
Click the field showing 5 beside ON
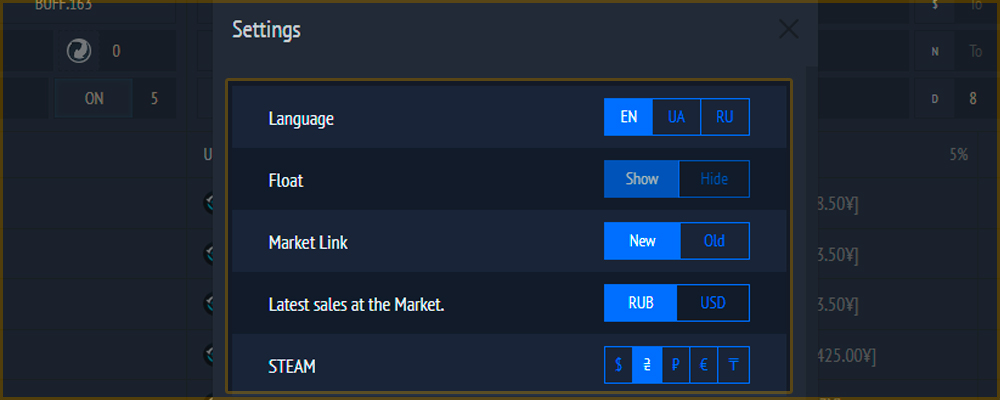coord(154,98)
